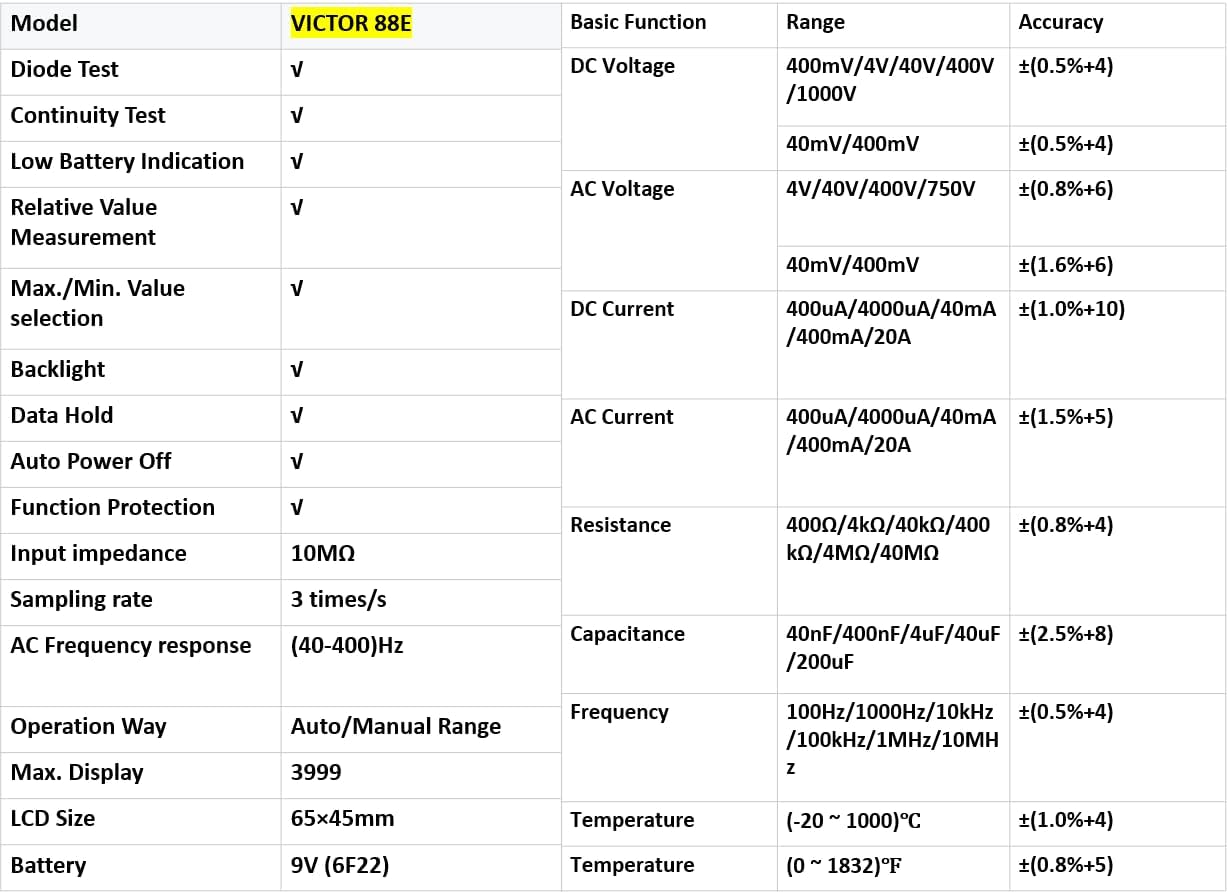Select the highlighted VICTOR 88E model name
This screenshot has width=1227, height=895.
[350, 24]
